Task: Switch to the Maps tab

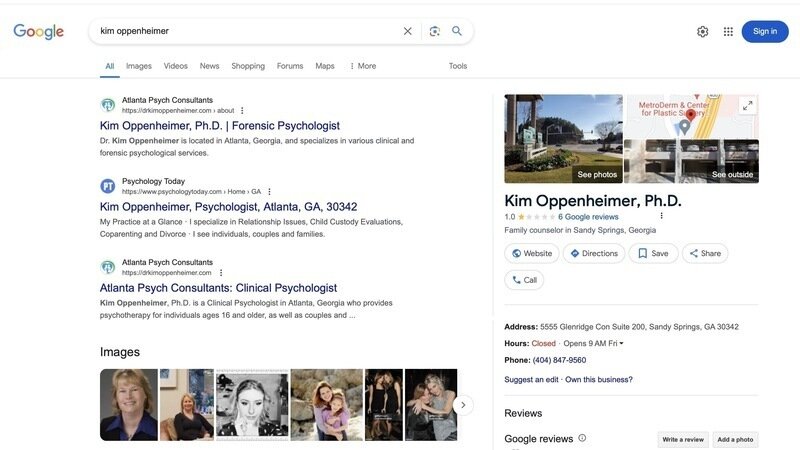Action: click(x=325, y=66)
